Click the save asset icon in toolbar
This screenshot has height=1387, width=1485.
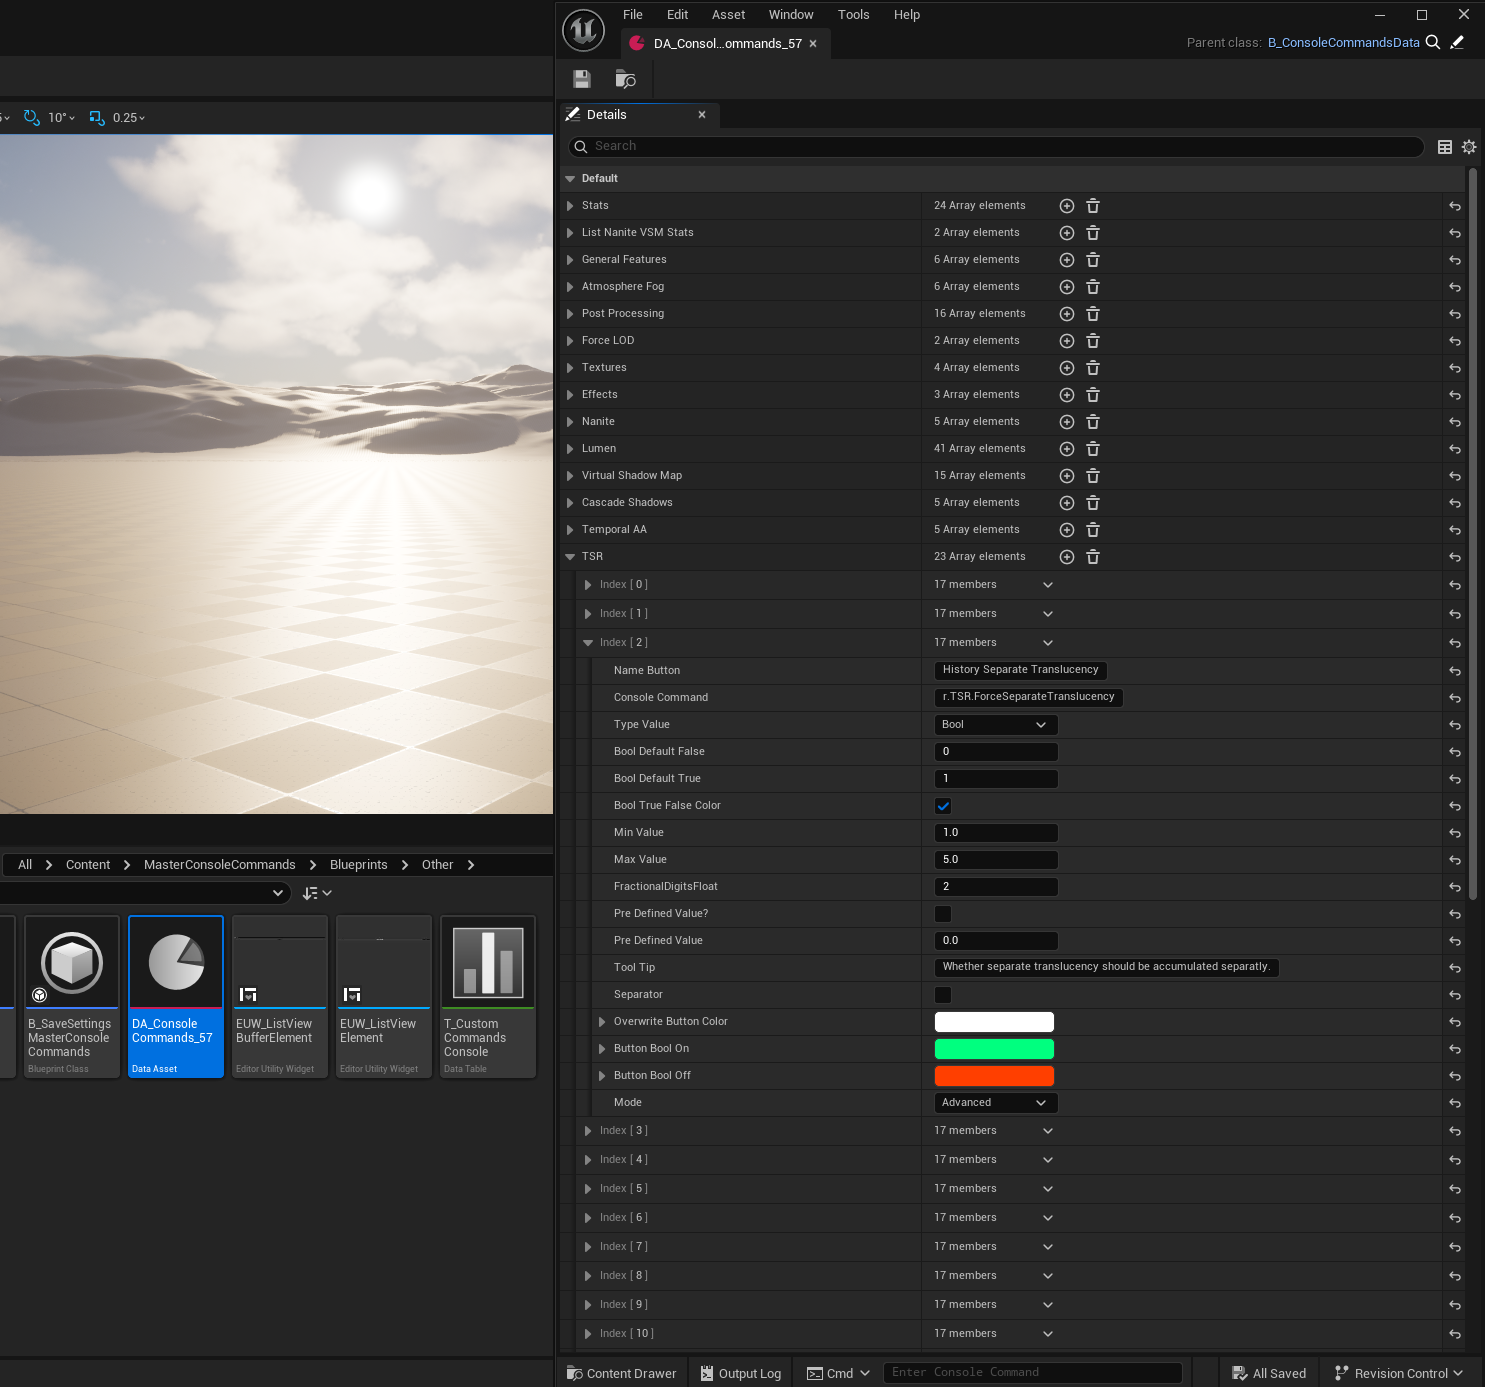[x=582, y=79]
